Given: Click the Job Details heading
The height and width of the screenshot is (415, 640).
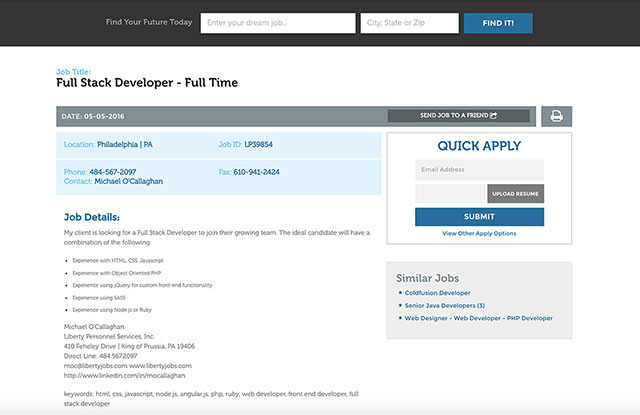Looking at the screenshot, I should click(x=92, y=216).
